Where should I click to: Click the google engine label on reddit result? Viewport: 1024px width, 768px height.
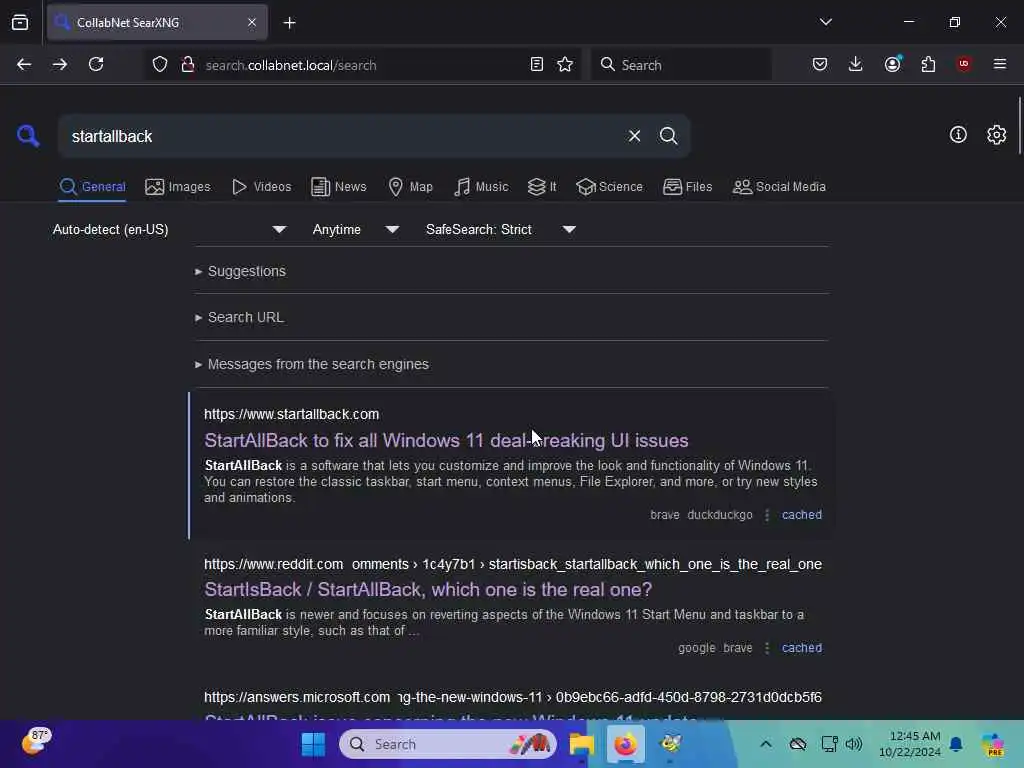[x=696, y=648]
